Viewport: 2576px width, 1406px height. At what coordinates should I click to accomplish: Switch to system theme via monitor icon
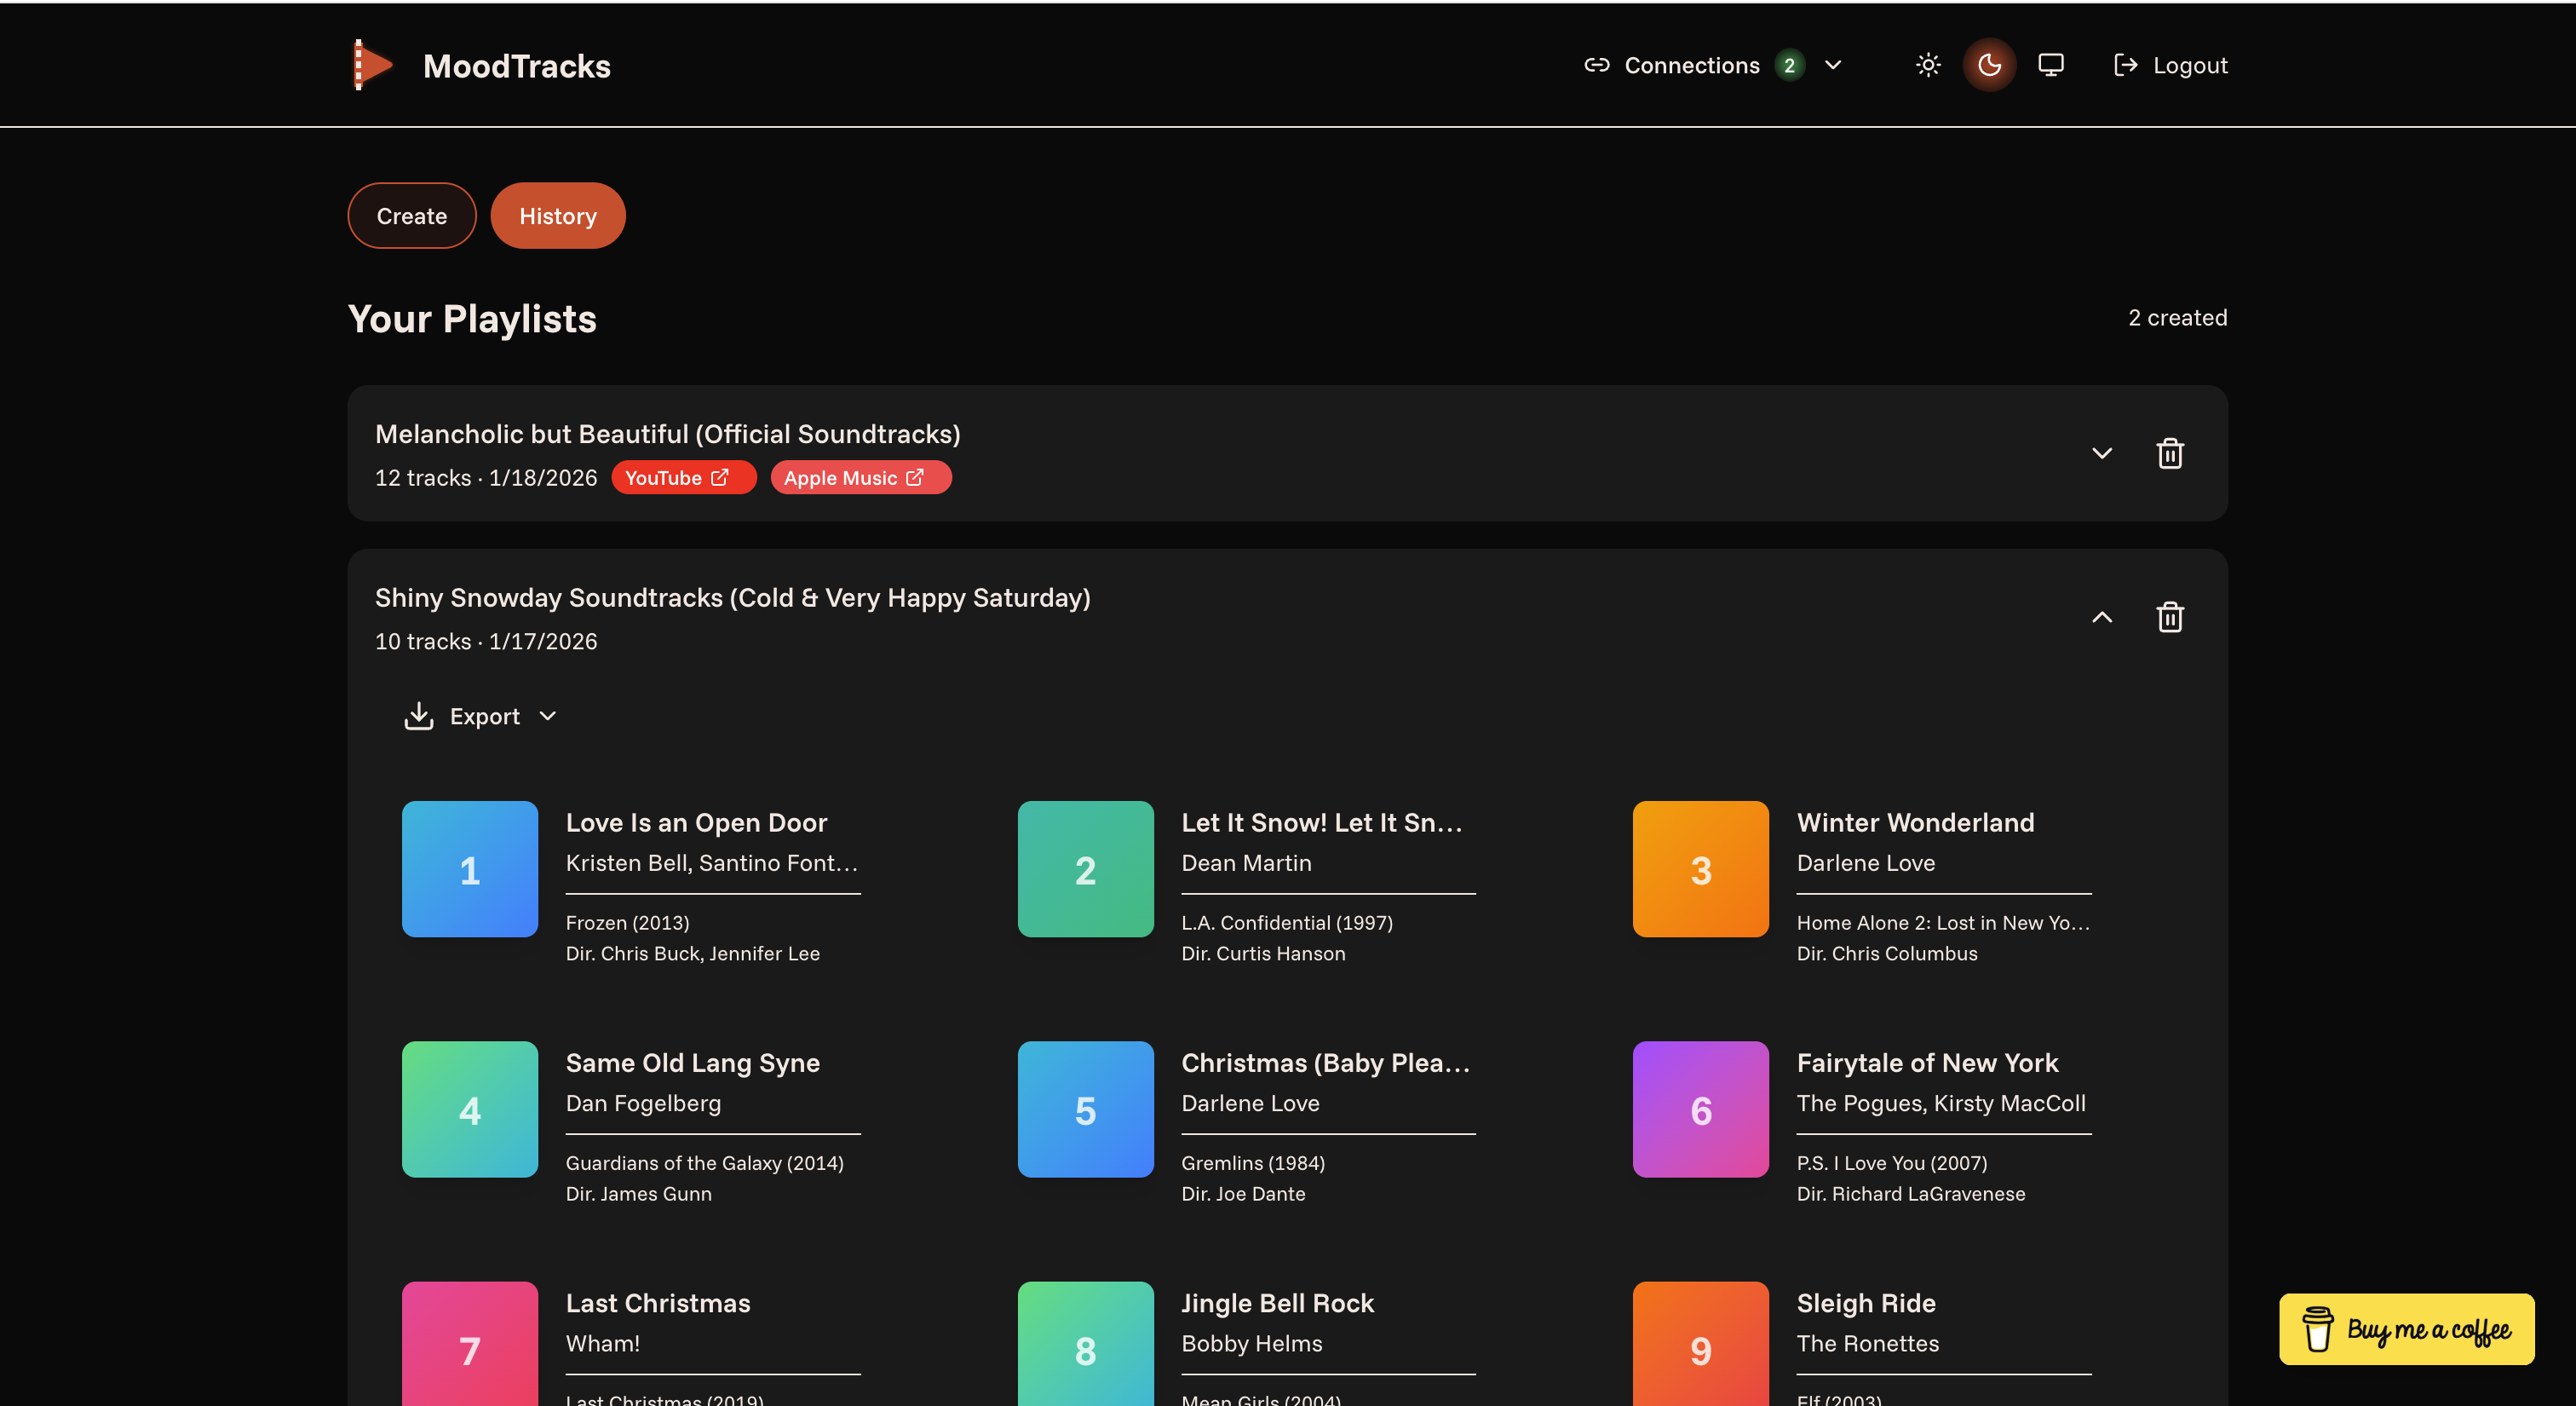point(2050,64)
